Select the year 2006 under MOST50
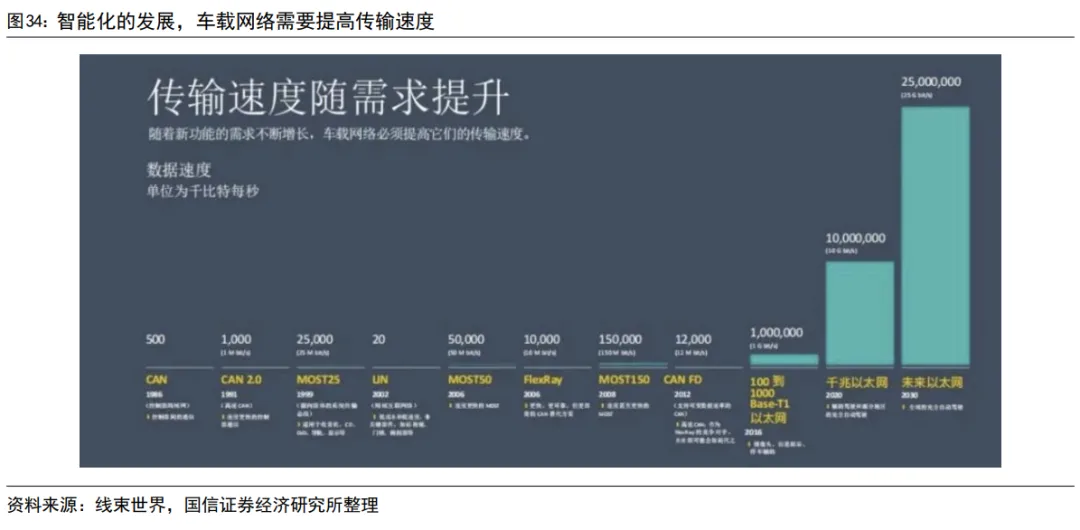This screenshot has width=1080, height=530. point(456,396)
